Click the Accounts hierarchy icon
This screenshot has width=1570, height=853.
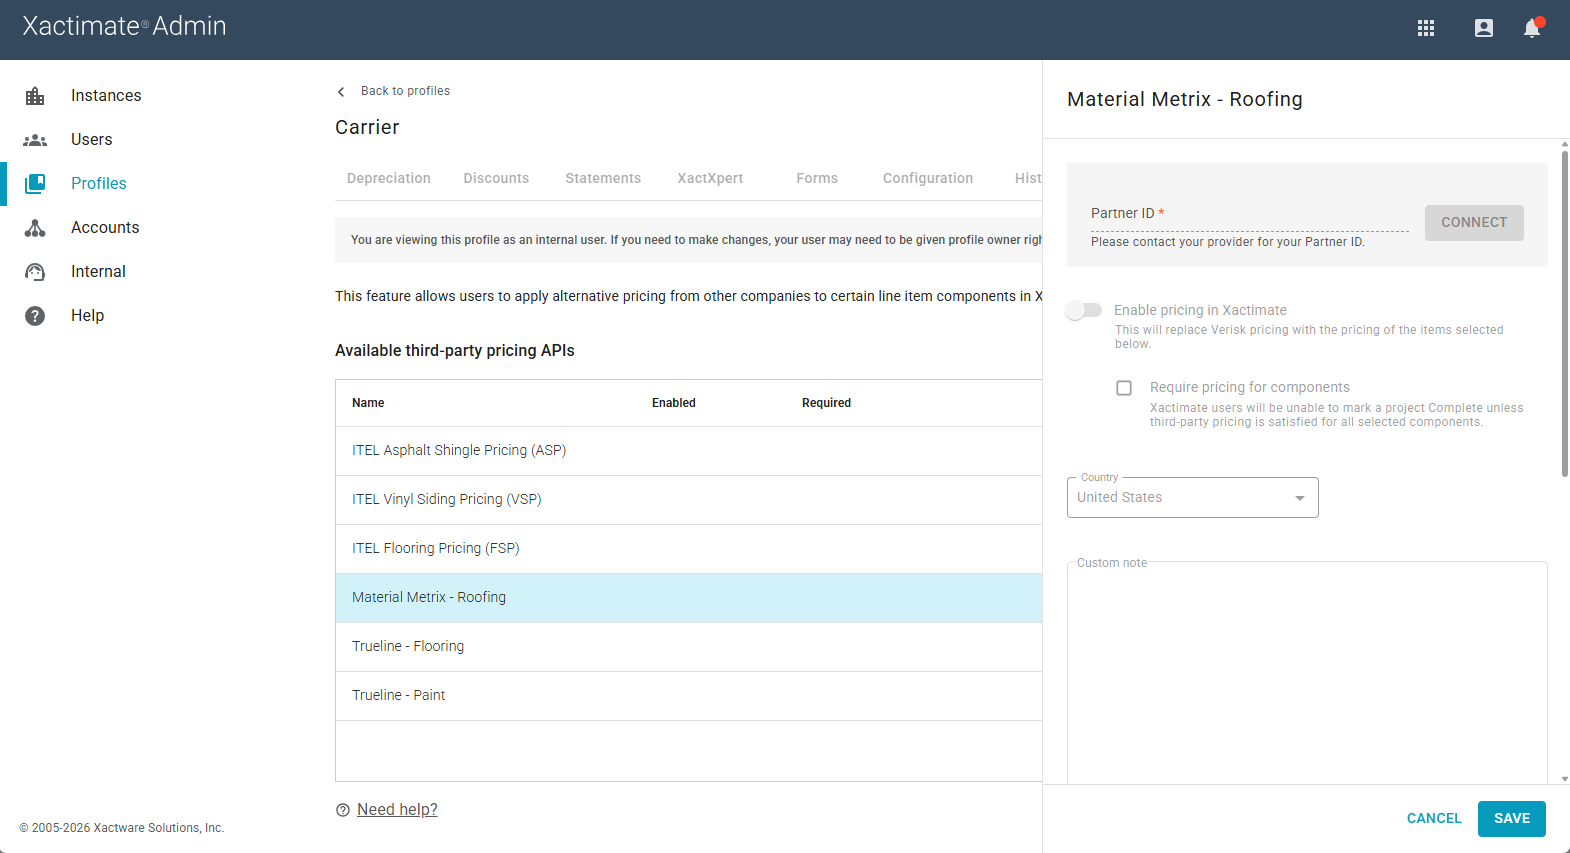[x=35, y=228]
